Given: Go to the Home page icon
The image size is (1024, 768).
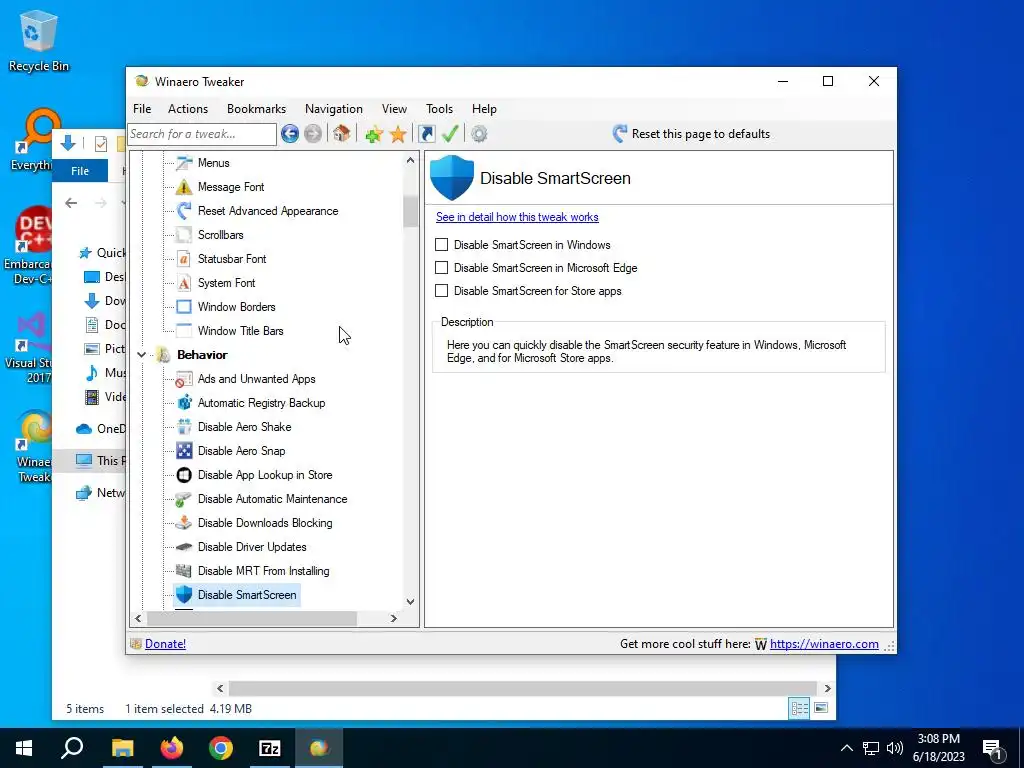Looking at the screenshot, I should [x=341, y=134].
